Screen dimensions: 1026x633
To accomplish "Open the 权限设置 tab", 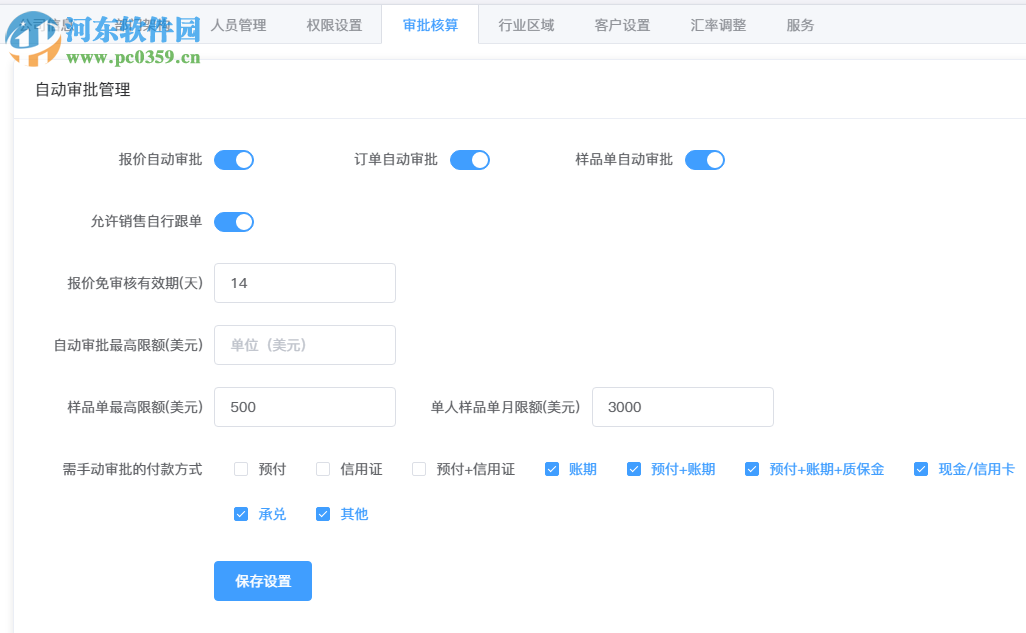I will coord(335,25).
